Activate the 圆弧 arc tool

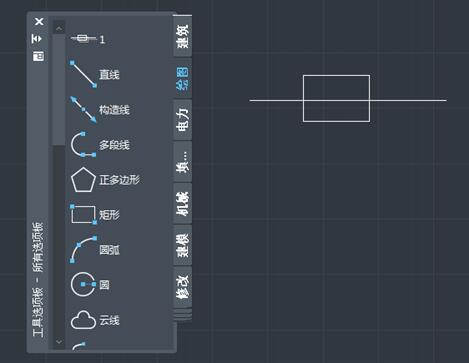[x=95, y=250]
